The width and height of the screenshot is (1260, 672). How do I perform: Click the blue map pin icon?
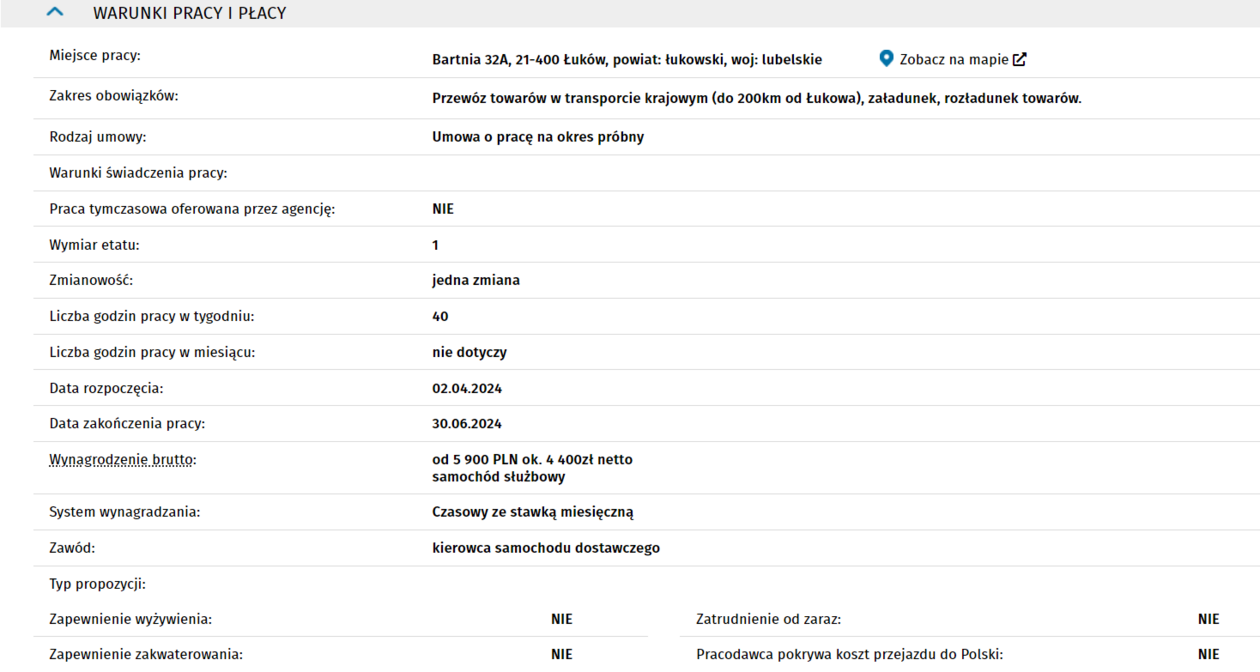(886, 59)
